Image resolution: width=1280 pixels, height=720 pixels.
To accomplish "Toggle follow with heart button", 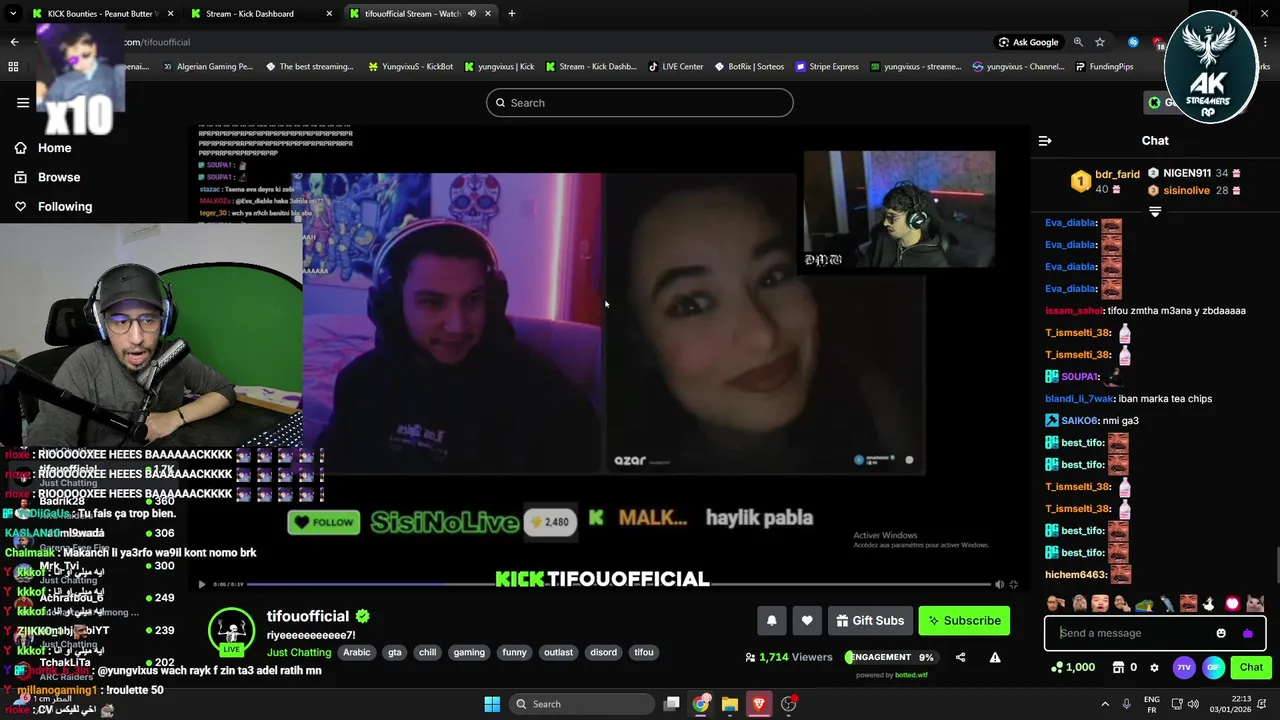I will coord(807,621).
